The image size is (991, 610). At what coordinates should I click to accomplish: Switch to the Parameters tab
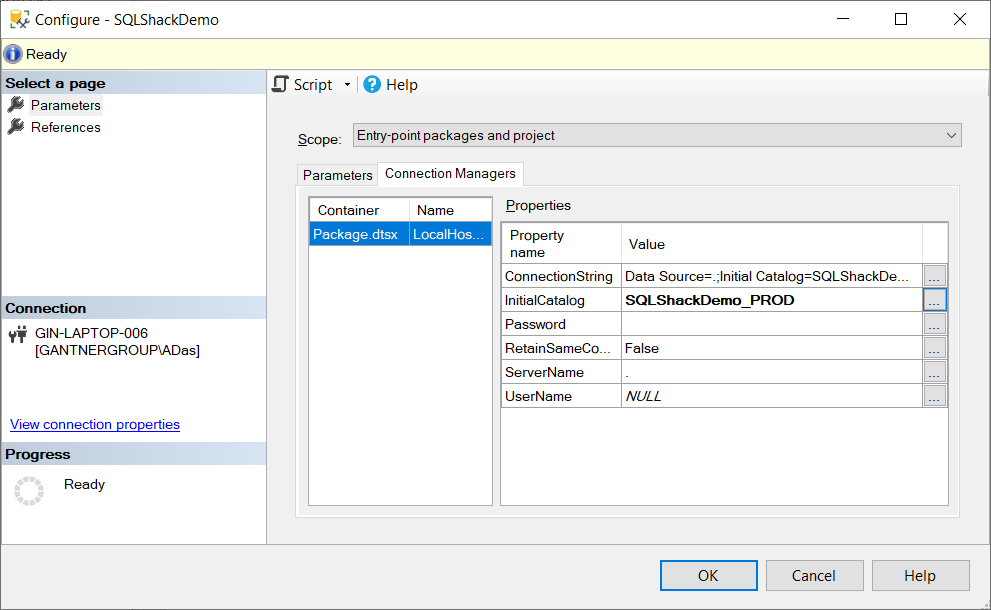click(x=337, y=175)
